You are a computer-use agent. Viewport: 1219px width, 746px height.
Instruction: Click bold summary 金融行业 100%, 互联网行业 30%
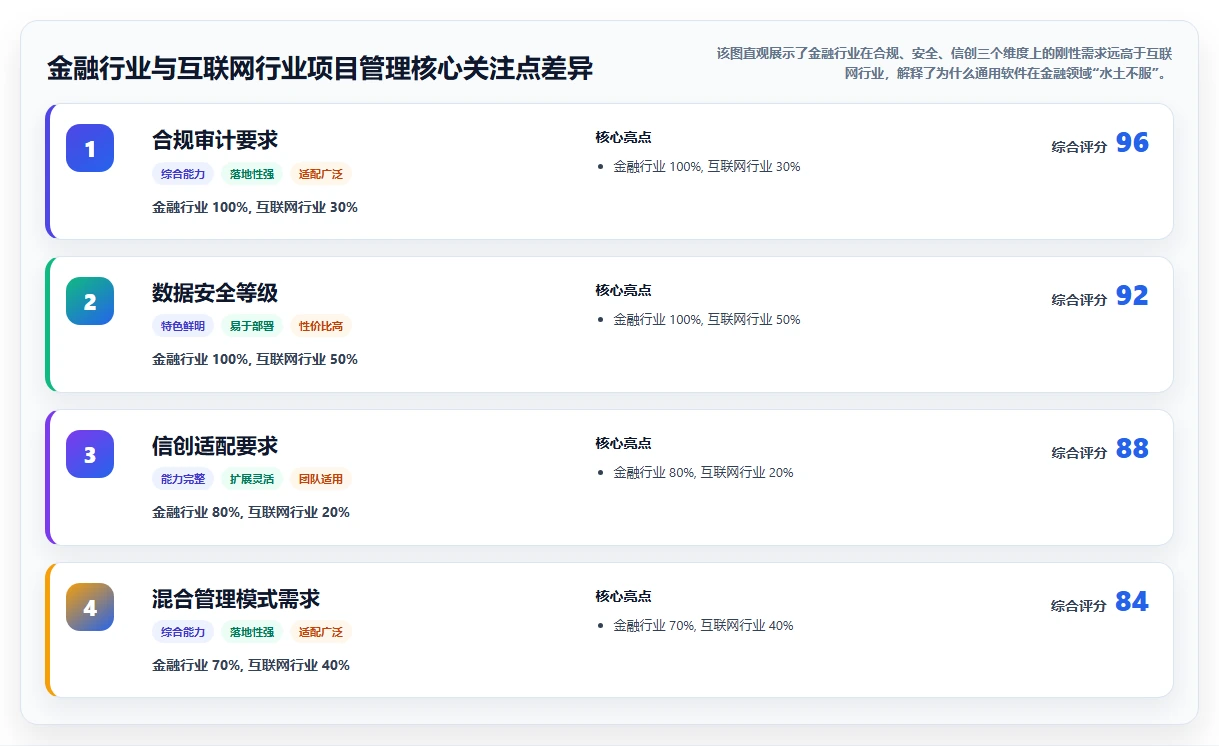click(x=255, y=207)
